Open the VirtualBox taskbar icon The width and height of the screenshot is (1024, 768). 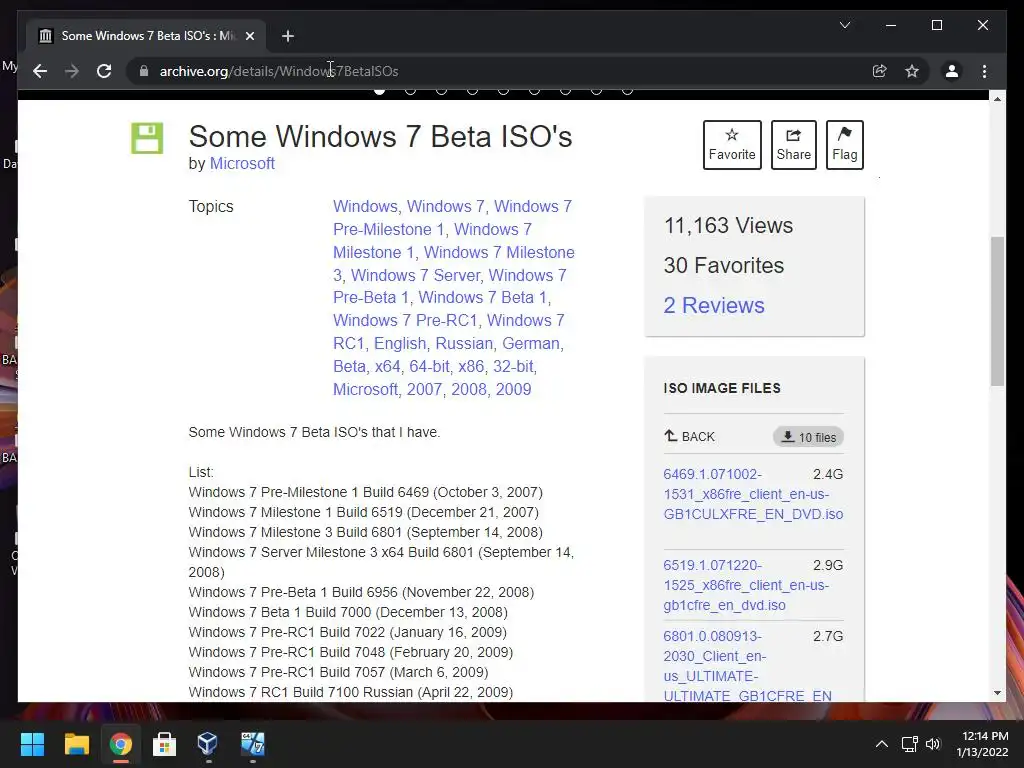[208, 744]
